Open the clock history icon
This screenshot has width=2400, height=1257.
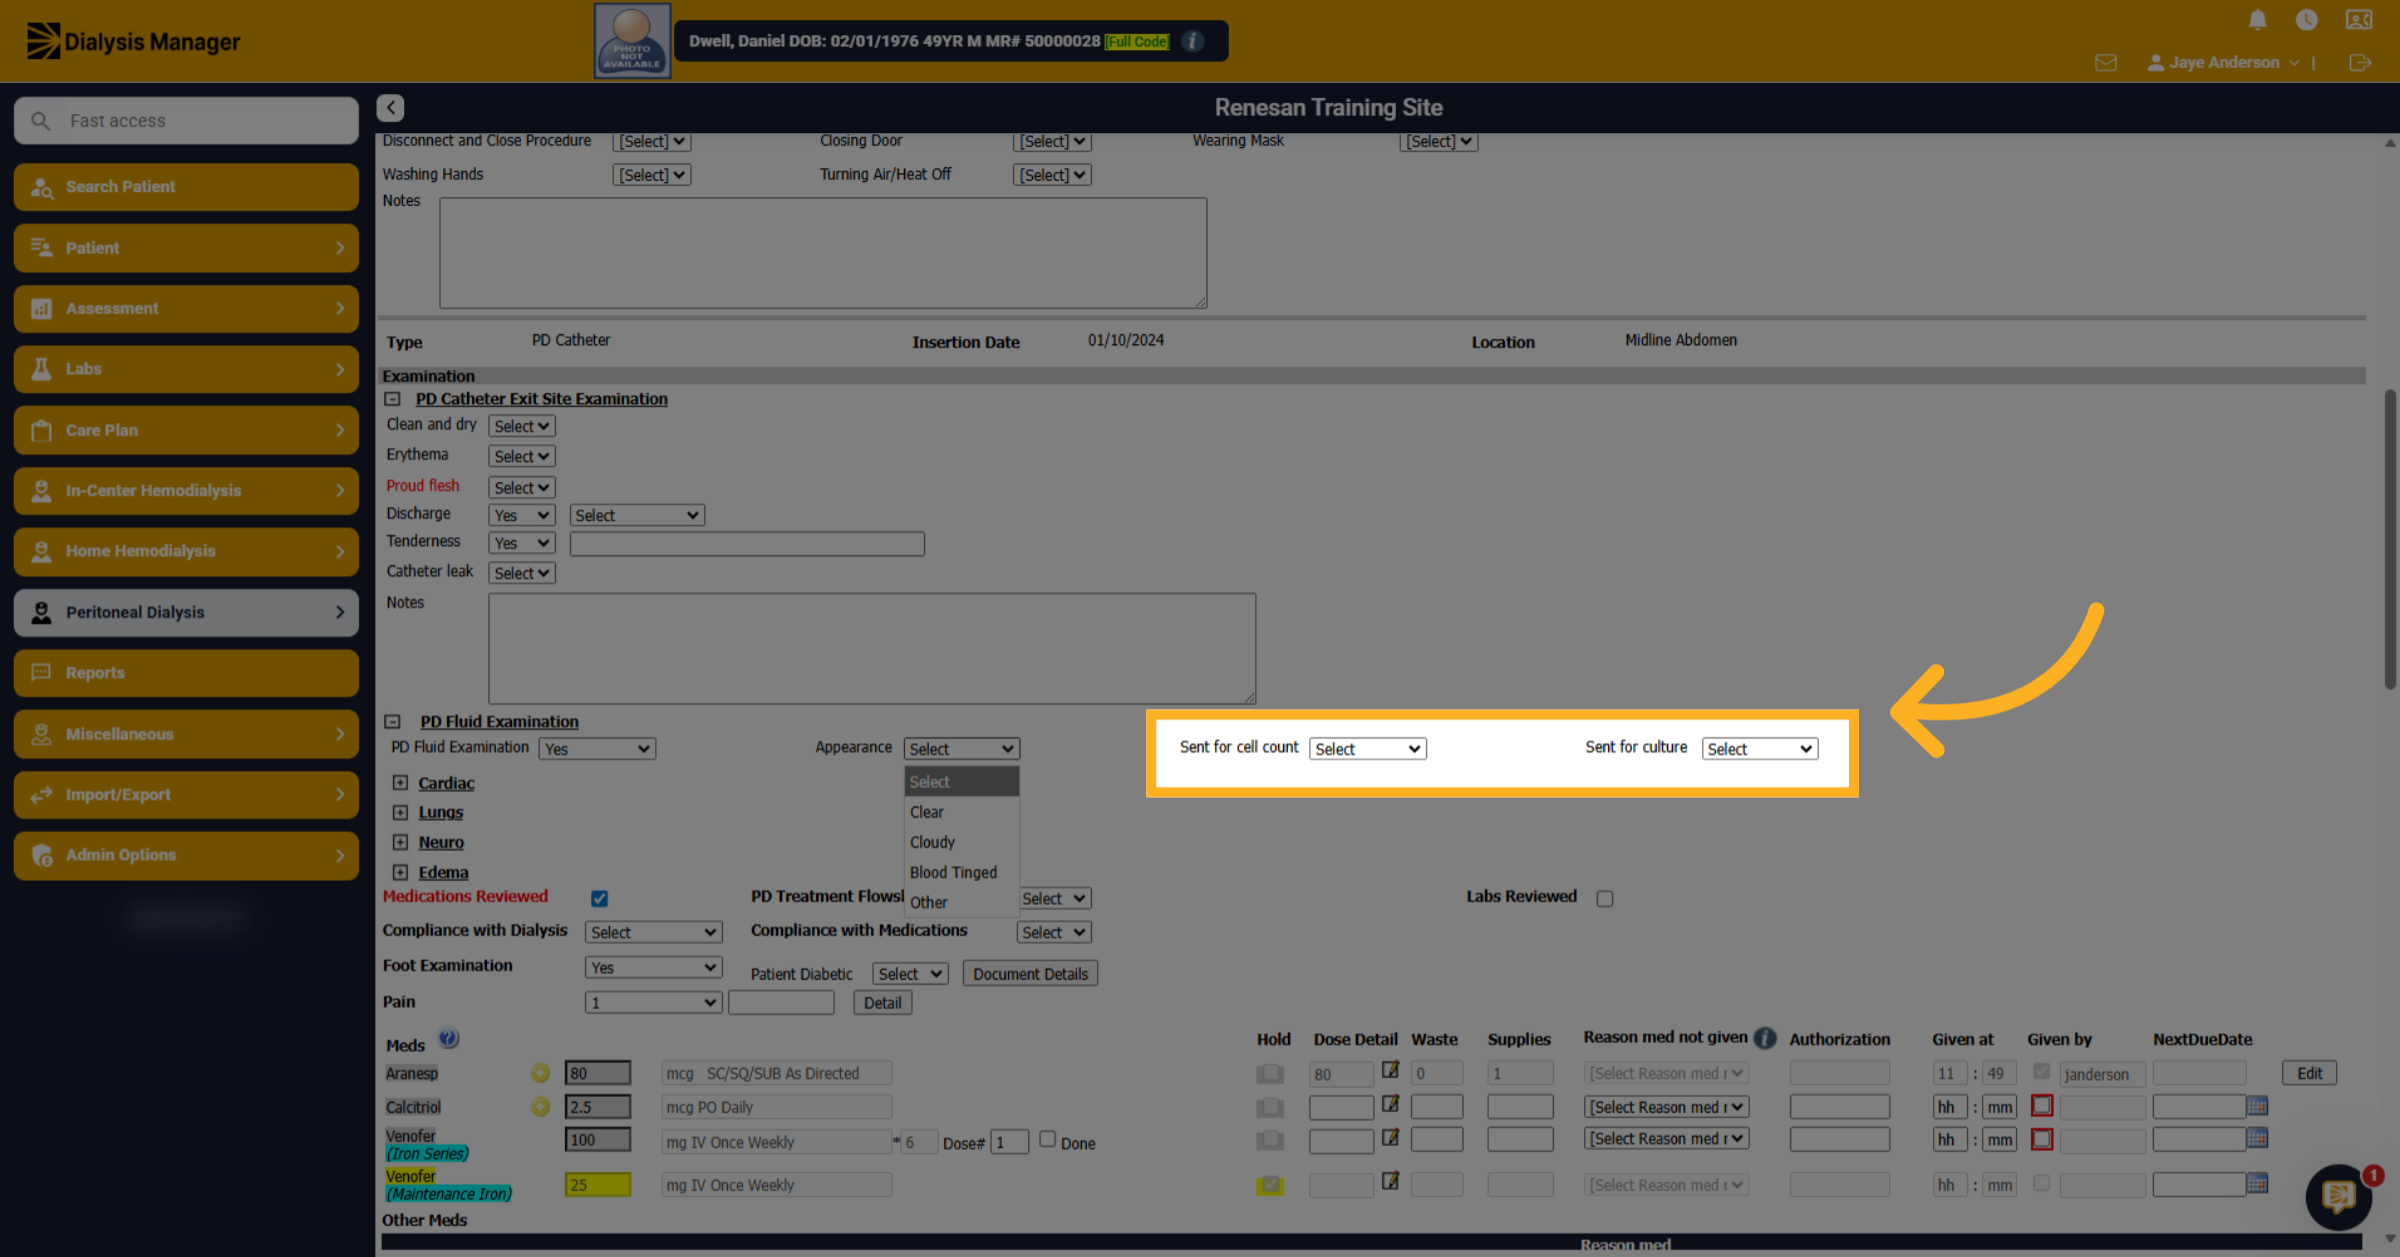tap(2306, 20)
